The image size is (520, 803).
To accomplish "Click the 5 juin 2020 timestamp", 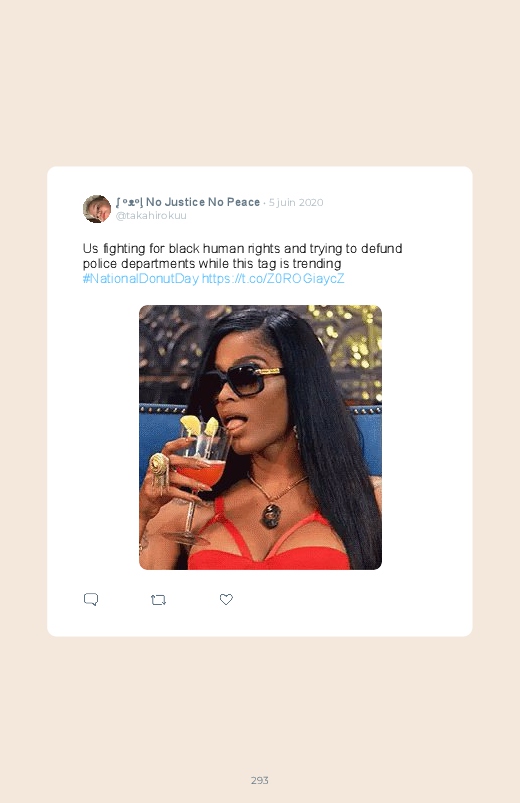I will coord(296,202).
